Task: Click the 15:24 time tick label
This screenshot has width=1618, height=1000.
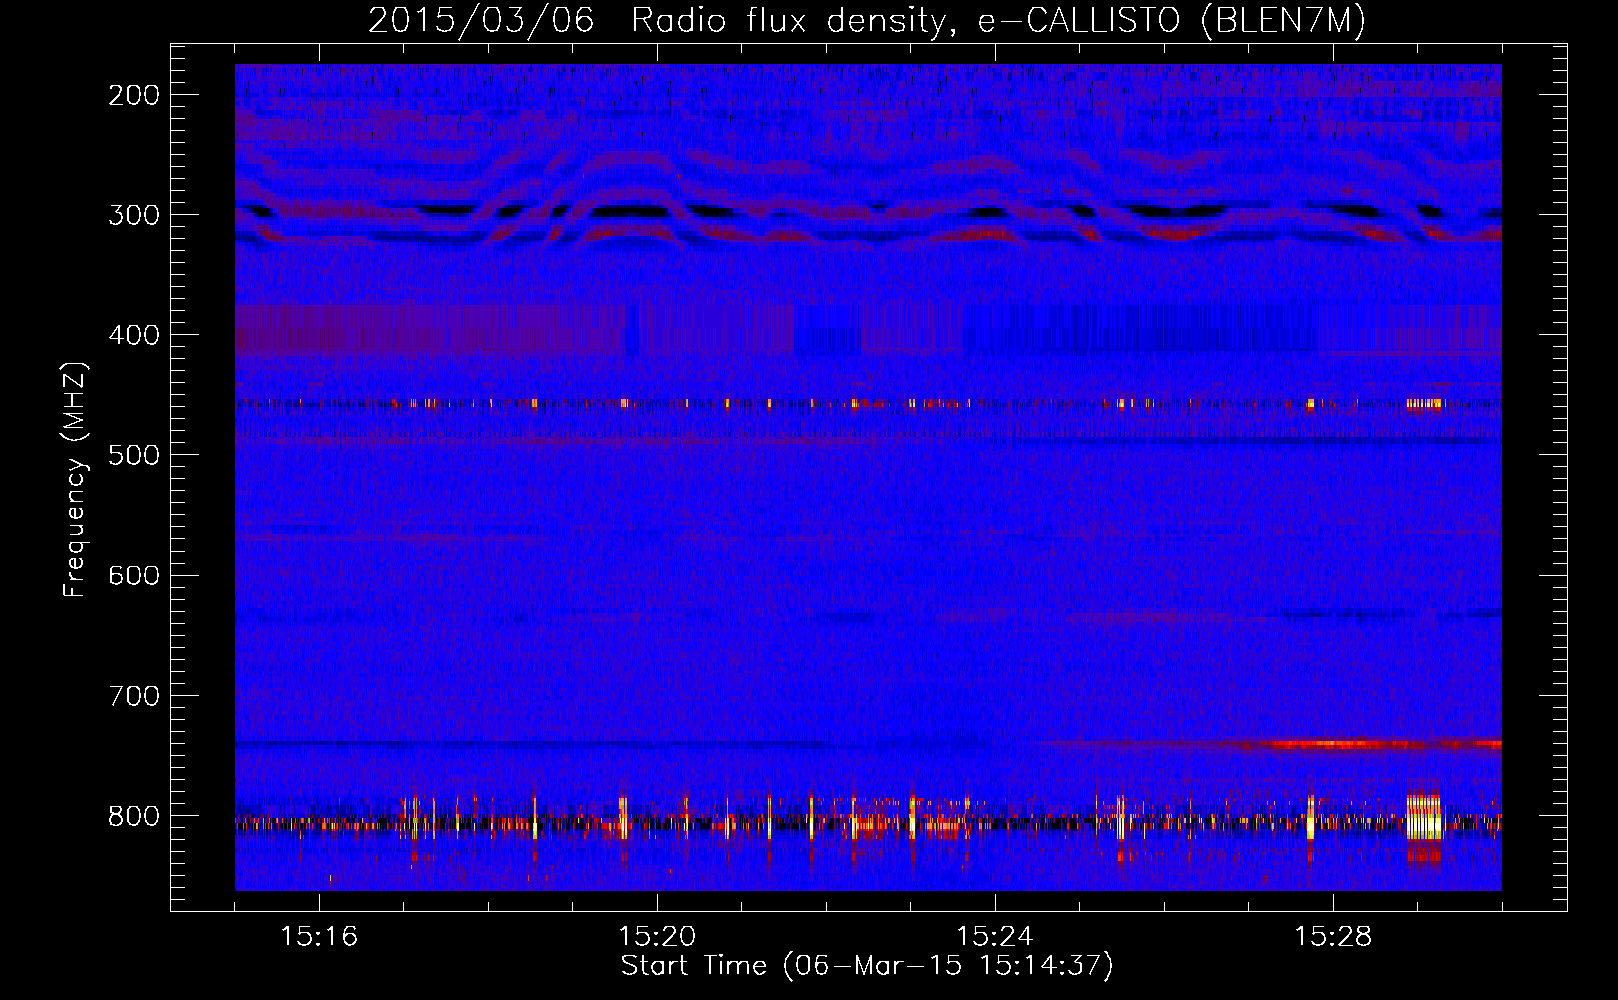Action: [995, 937]
